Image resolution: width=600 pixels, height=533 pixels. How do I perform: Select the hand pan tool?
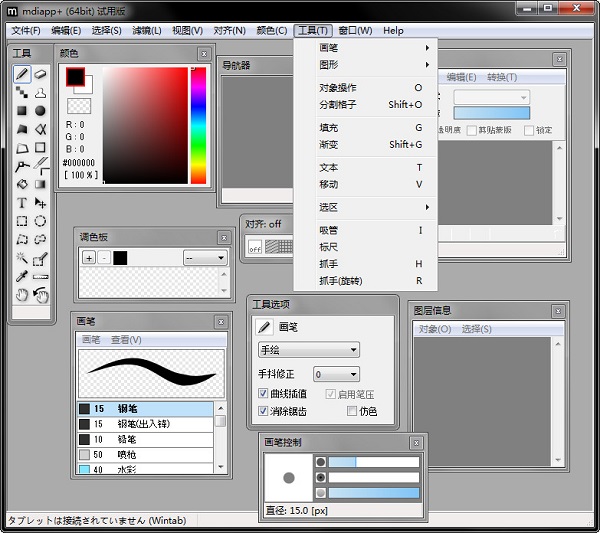22,295
